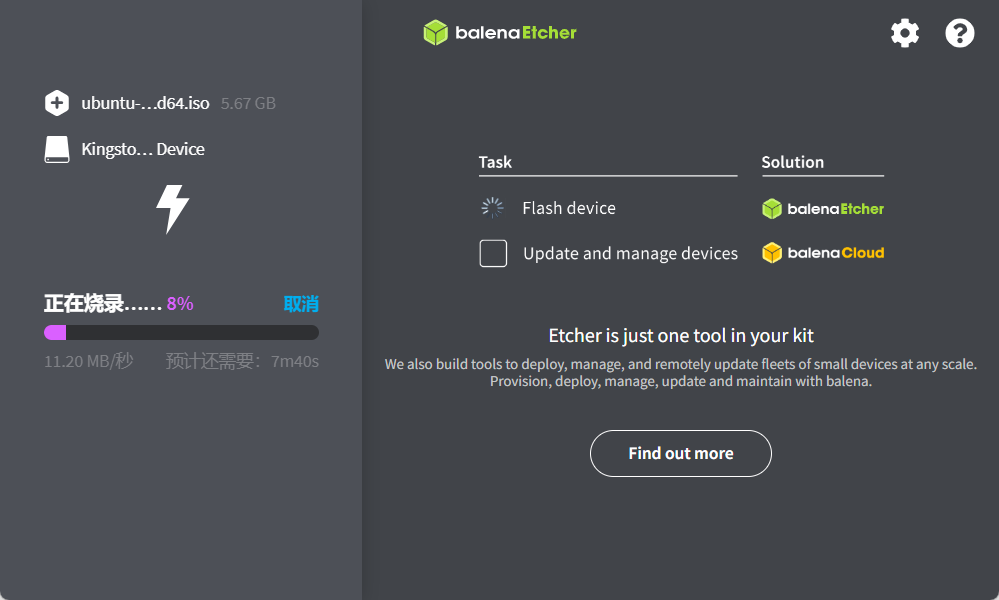The width and height of the screenshot is (999, 600).
Task: Click 'Etcher is just one tool' heading
Action: coord(680,336)
